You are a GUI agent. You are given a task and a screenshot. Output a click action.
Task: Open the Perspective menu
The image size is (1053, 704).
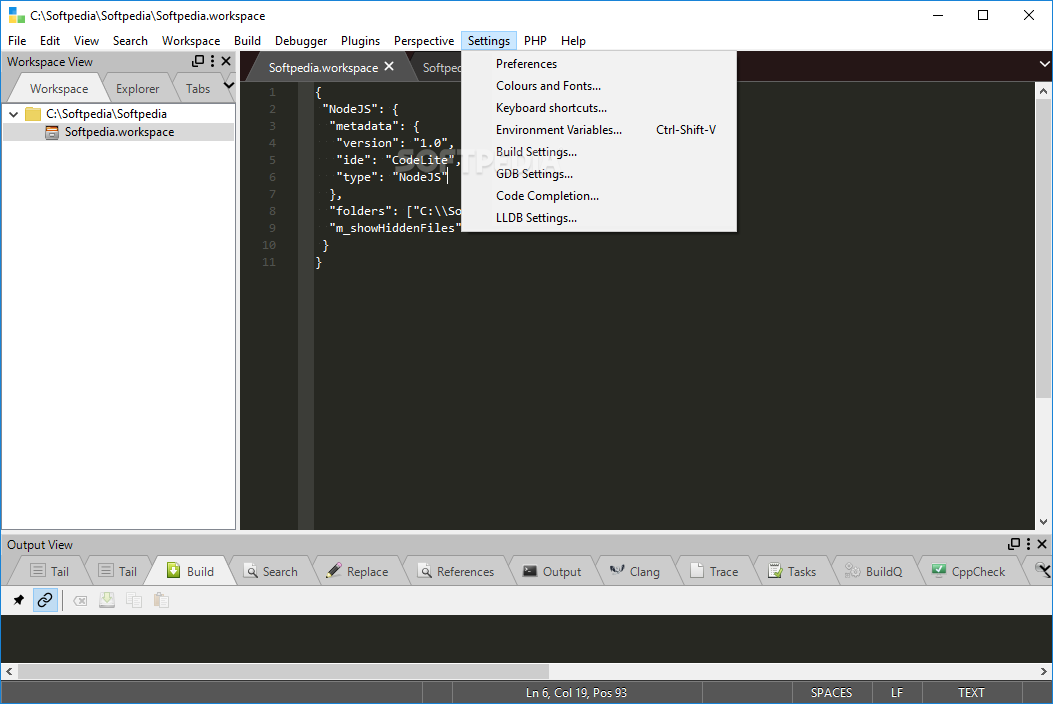click(424, 41)
